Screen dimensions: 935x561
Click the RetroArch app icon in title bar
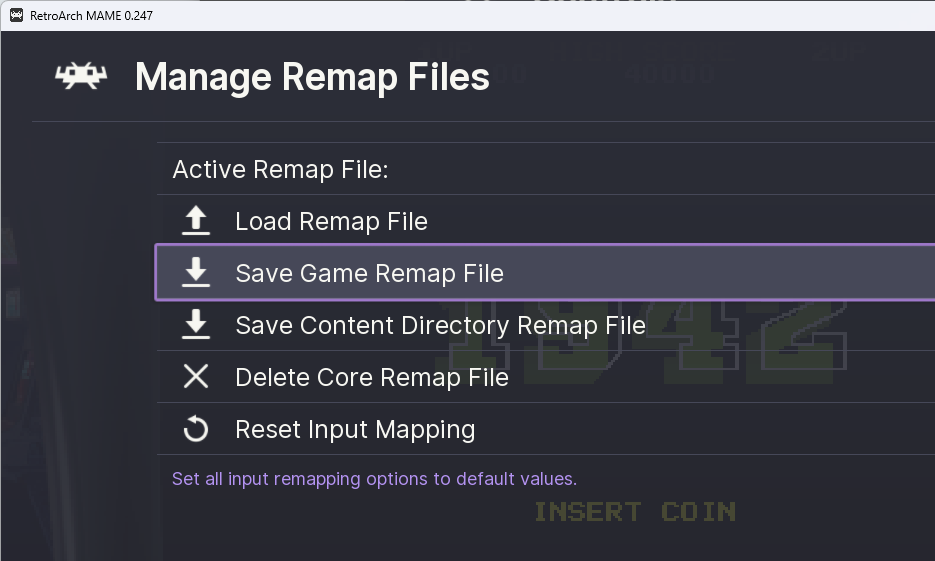tap(17, 15)
